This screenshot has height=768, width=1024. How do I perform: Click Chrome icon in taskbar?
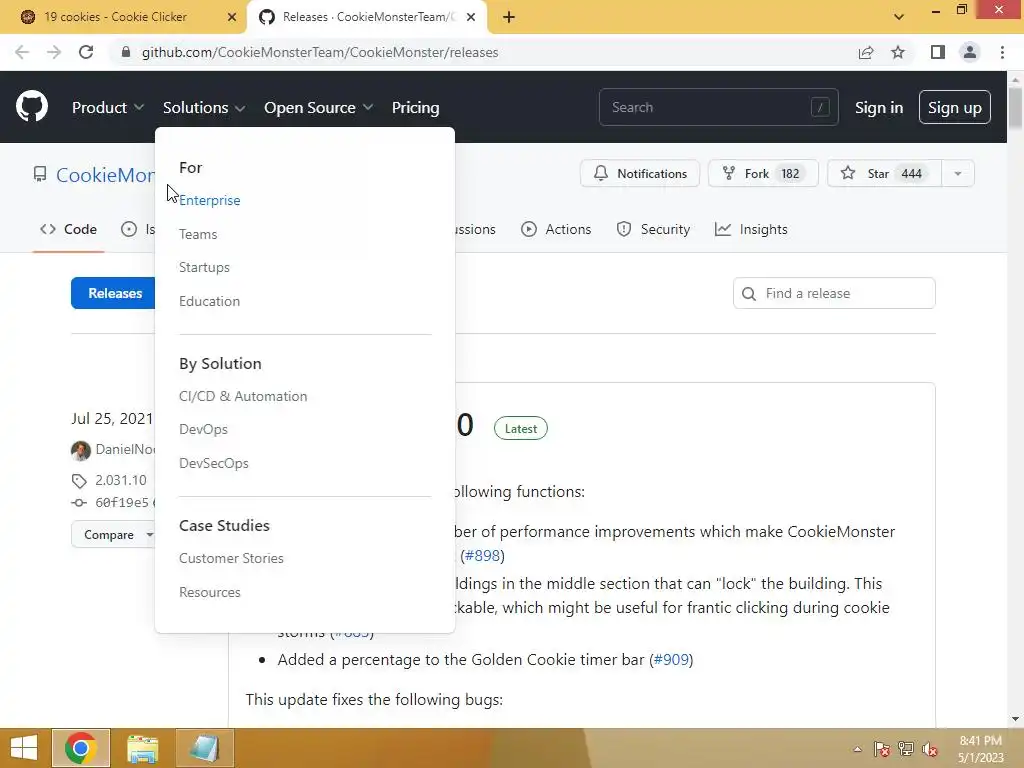tap(81, 748)
